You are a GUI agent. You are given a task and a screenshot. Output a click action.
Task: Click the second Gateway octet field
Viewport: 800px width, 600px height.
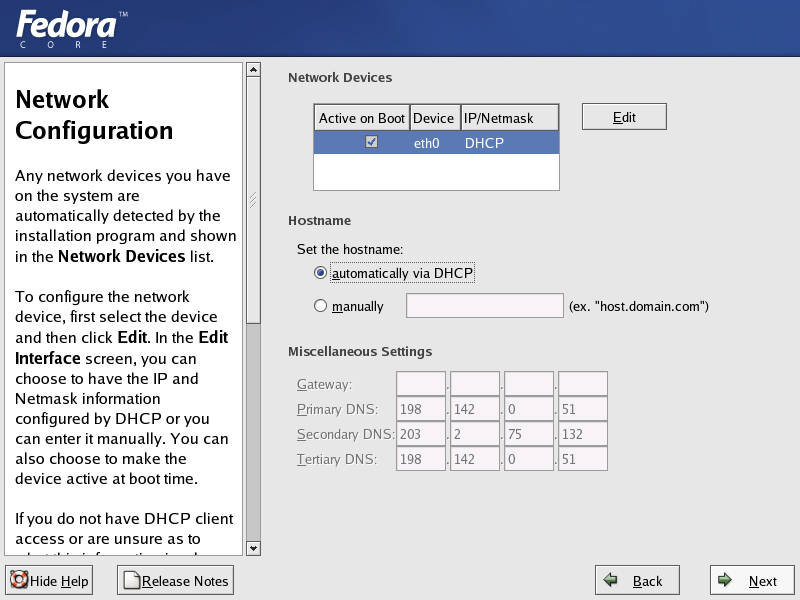[475, 384]
